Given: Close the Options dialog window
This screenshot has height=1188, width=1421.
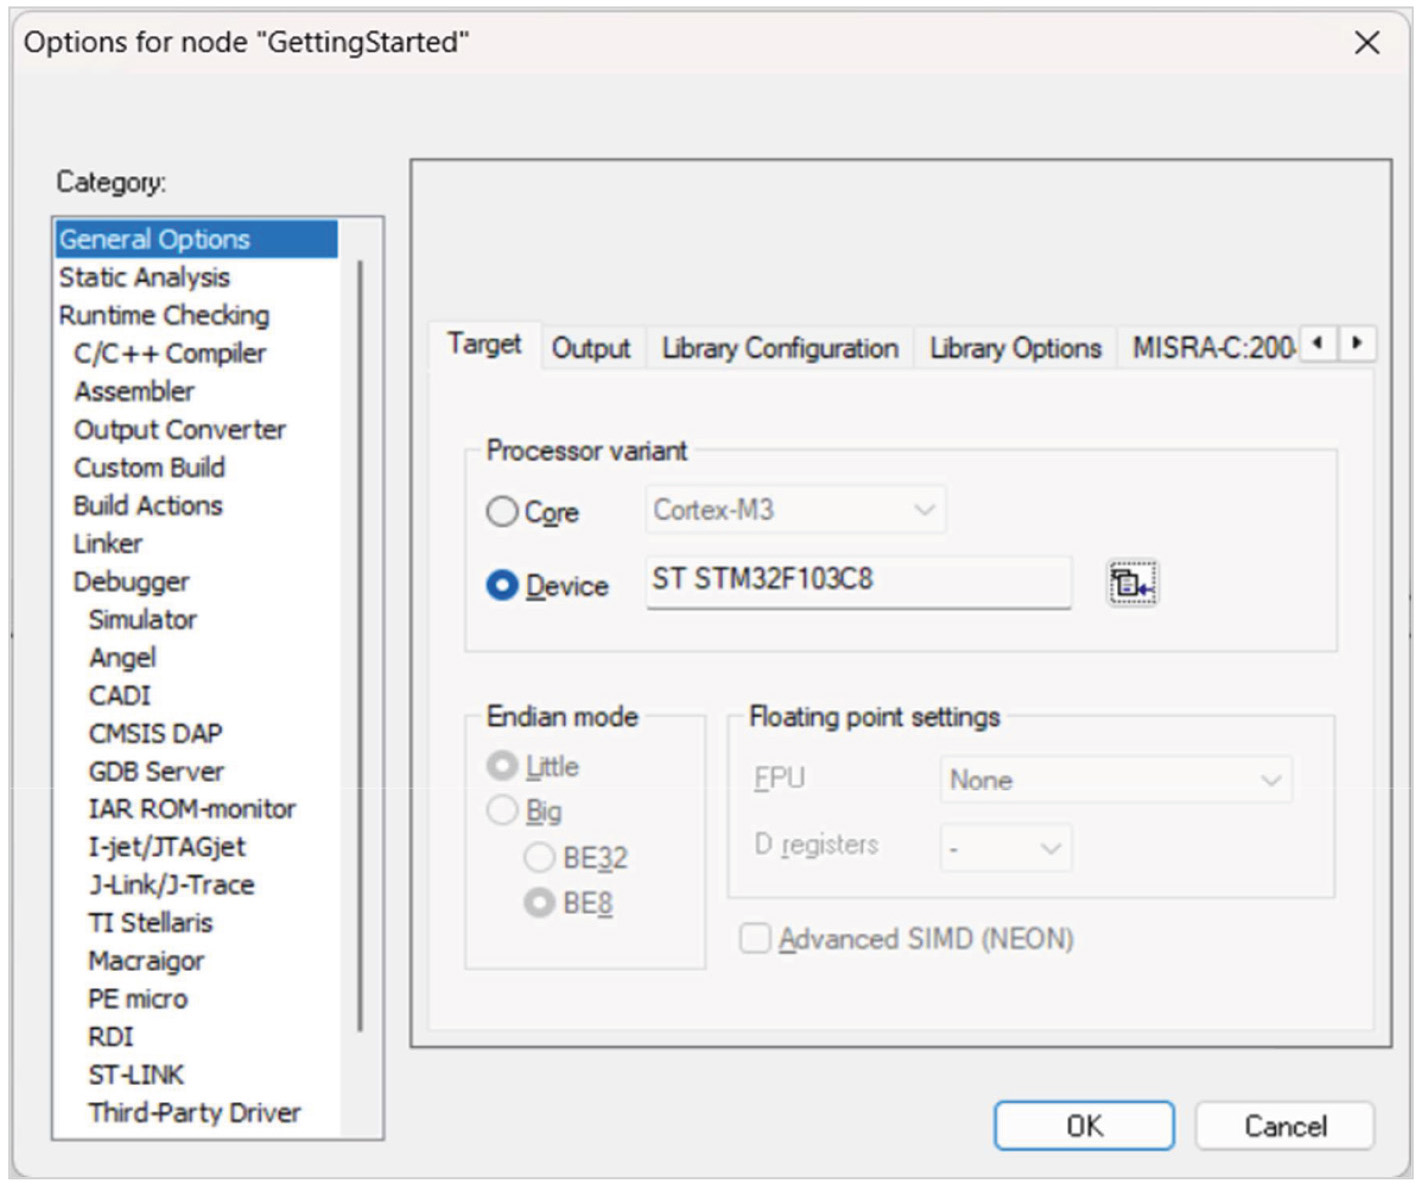Looking at the screenshot, I should pyautogui.click(x=1366, y=43).
